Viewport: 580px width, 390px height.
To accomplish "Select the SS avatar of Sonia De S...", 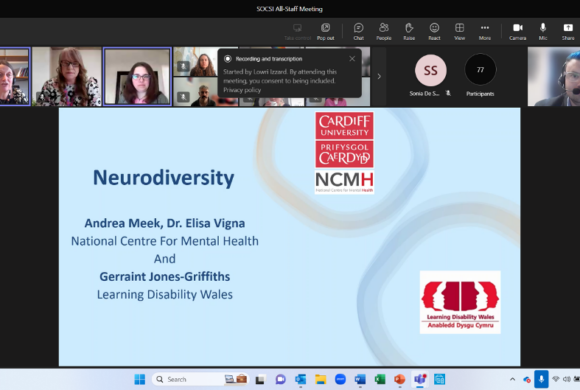I will tap(431, 70).
